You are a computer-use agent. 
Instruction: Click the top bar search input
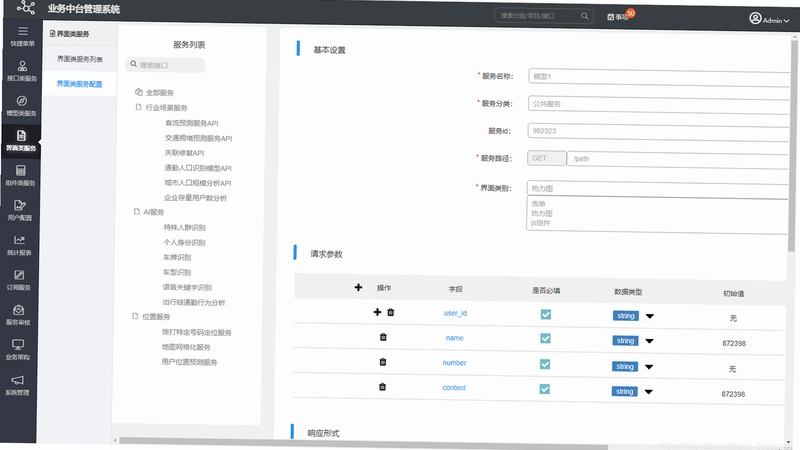(x=544, y=16)
